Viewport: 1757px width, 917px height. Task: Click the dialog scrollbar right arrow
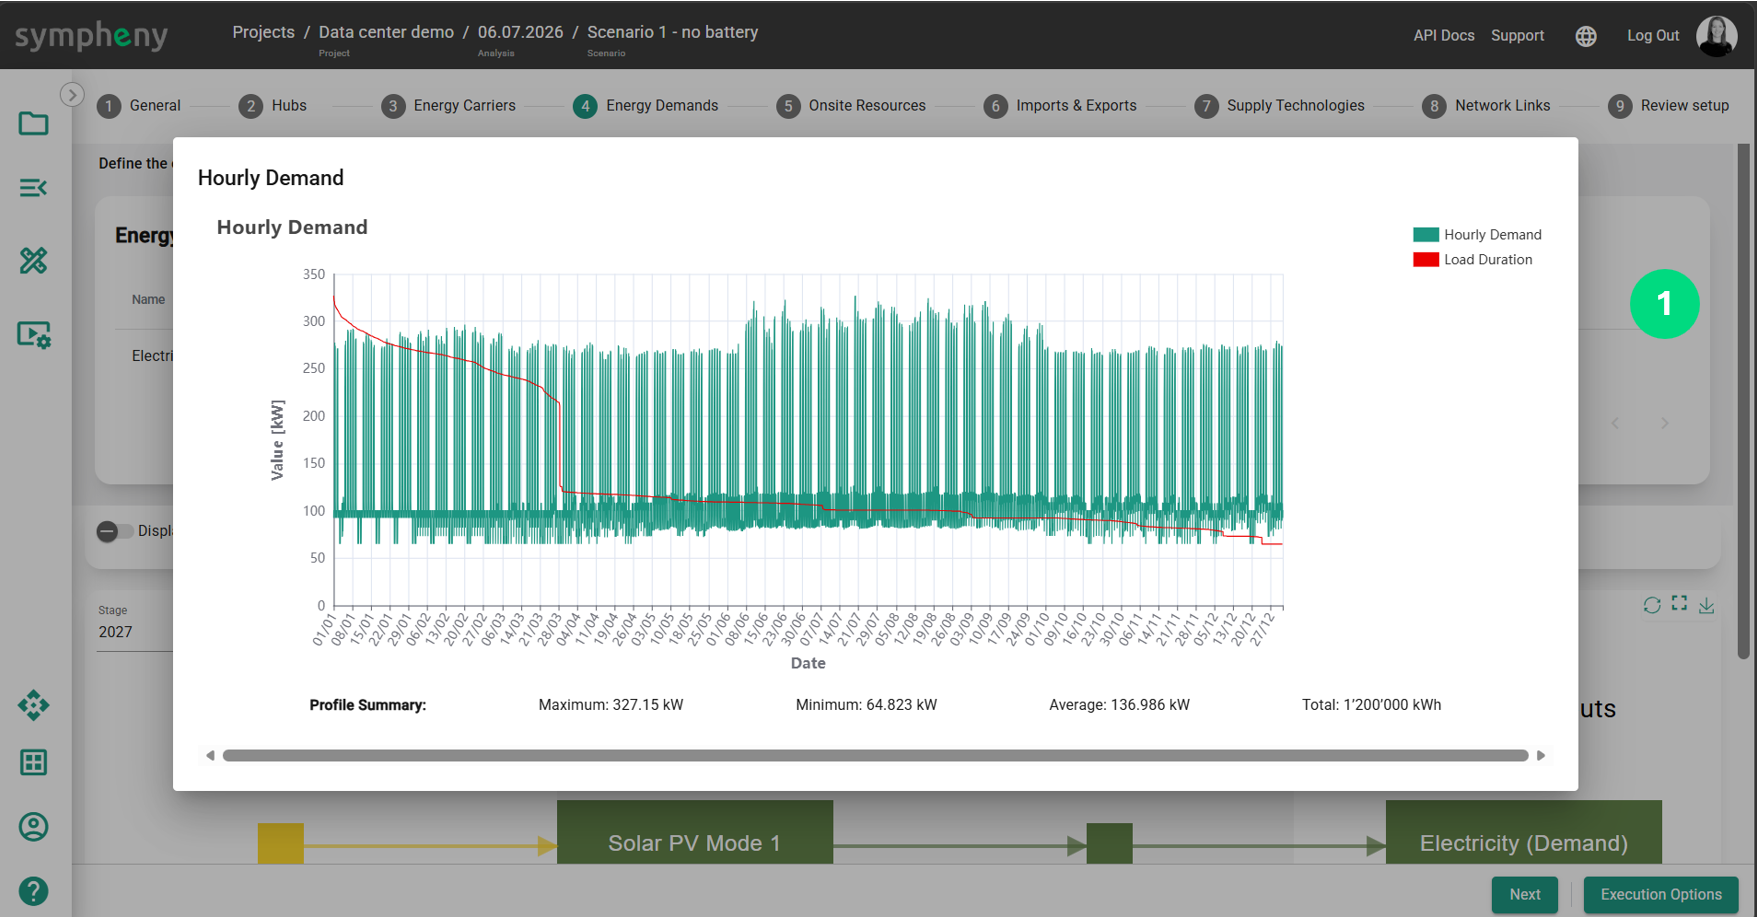[1541, 756]
